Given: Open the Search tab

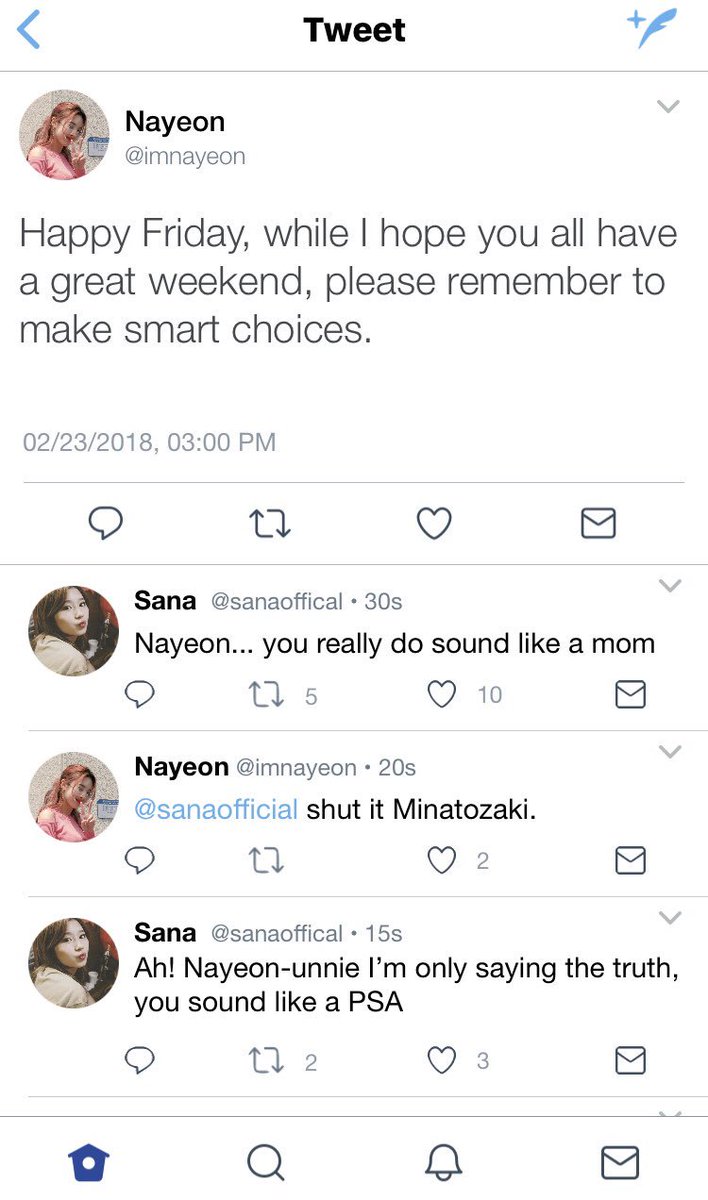Looking at the screenshot, I should (x=265, y=1162).
